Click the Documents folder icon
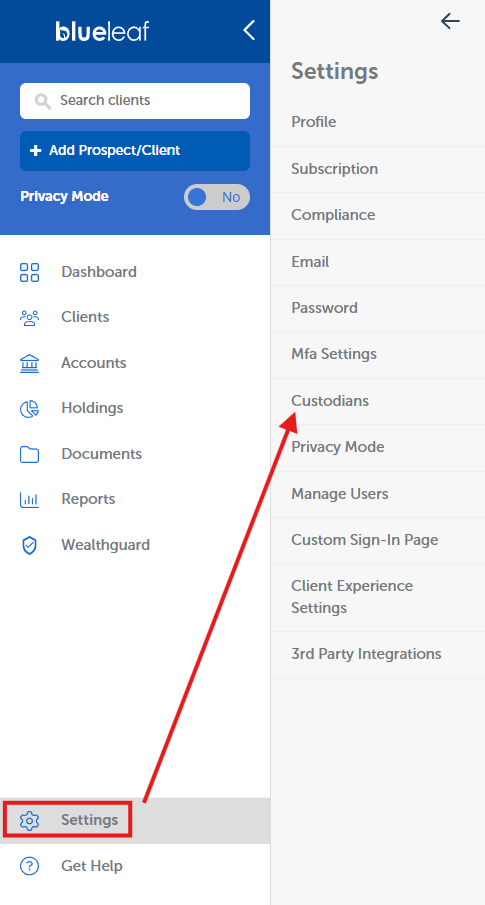485x905 pixels. tap(29, 454)
